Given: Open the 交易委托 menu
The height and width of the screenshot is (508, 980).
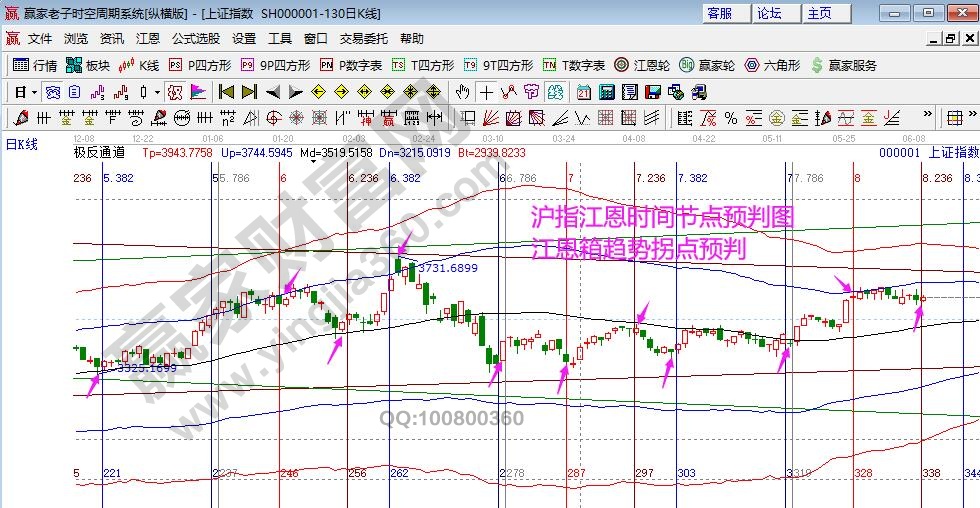Looking at the screenshot, I should pos(364,39).
